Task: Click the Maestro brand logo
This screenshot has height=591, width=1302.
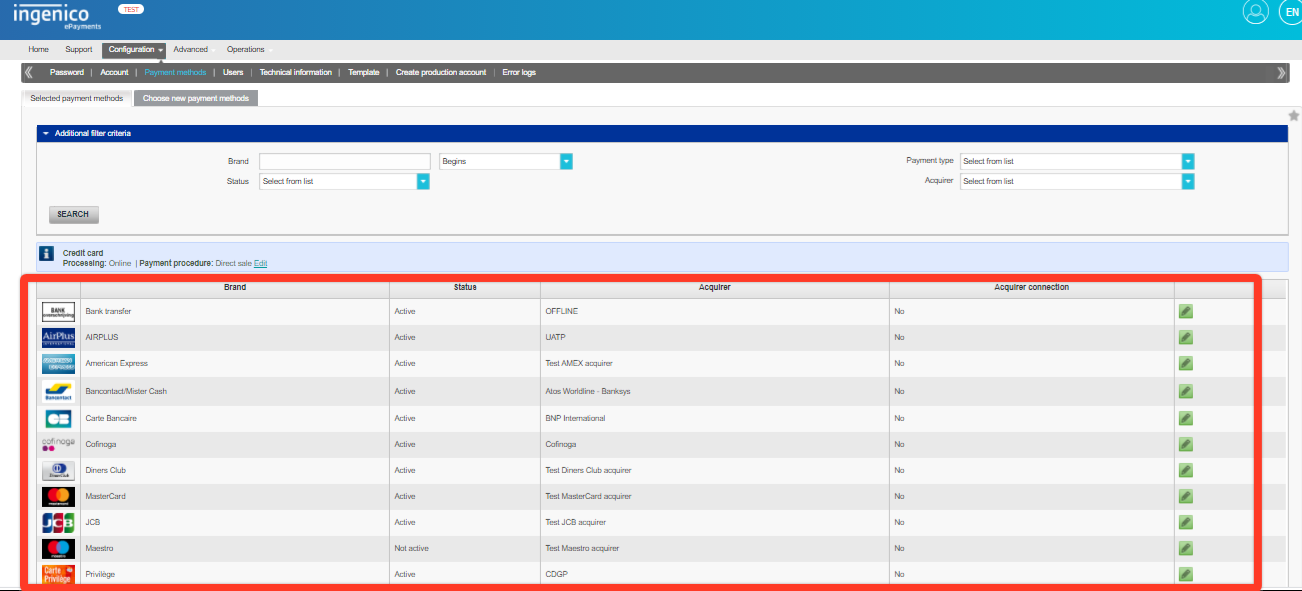Action: 59,548
